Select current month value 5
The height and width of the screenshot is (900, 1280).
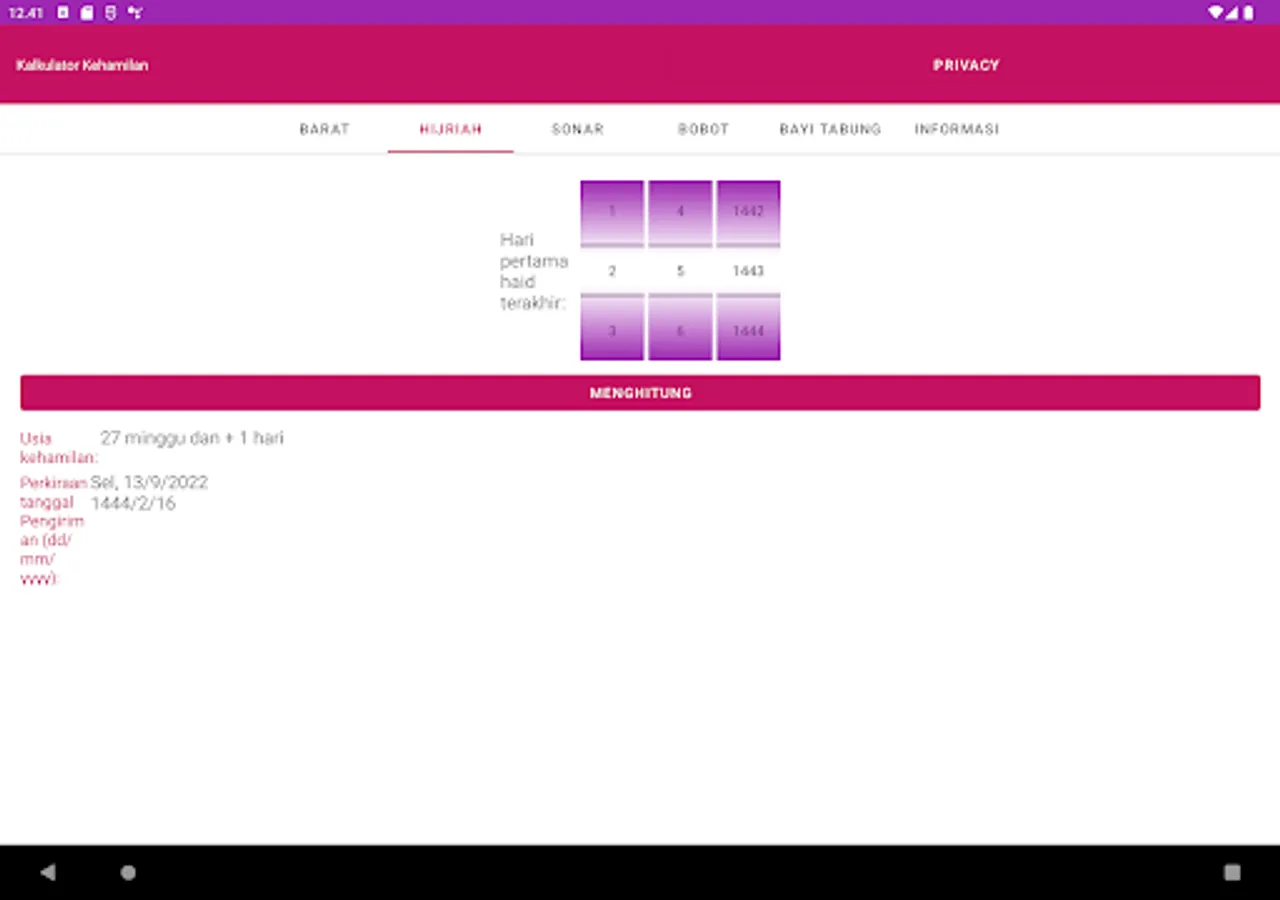point(680,271)
